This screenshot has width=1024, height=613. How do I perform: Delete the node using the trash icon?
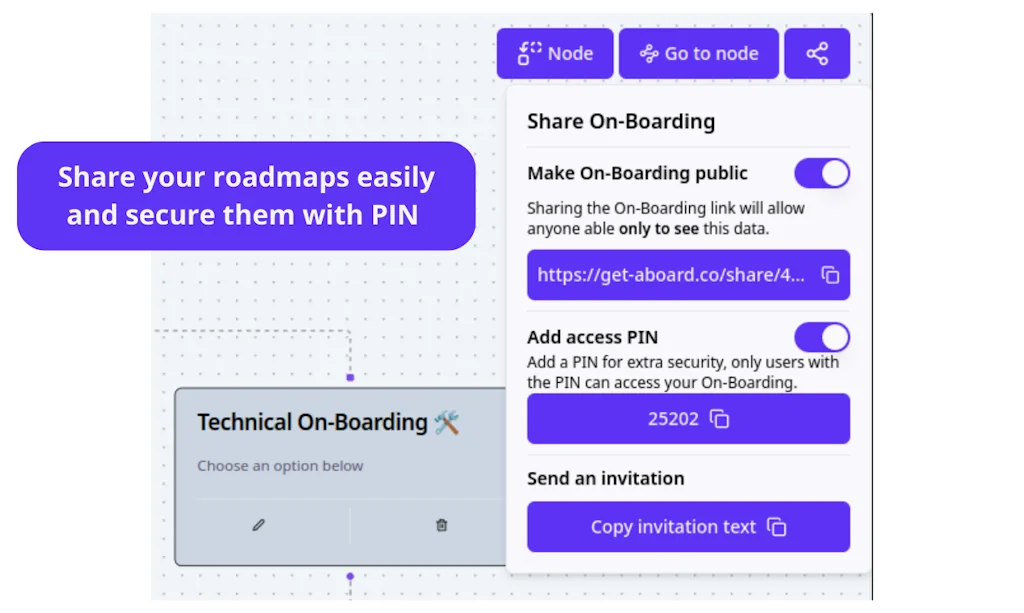[x=441, y=524]
